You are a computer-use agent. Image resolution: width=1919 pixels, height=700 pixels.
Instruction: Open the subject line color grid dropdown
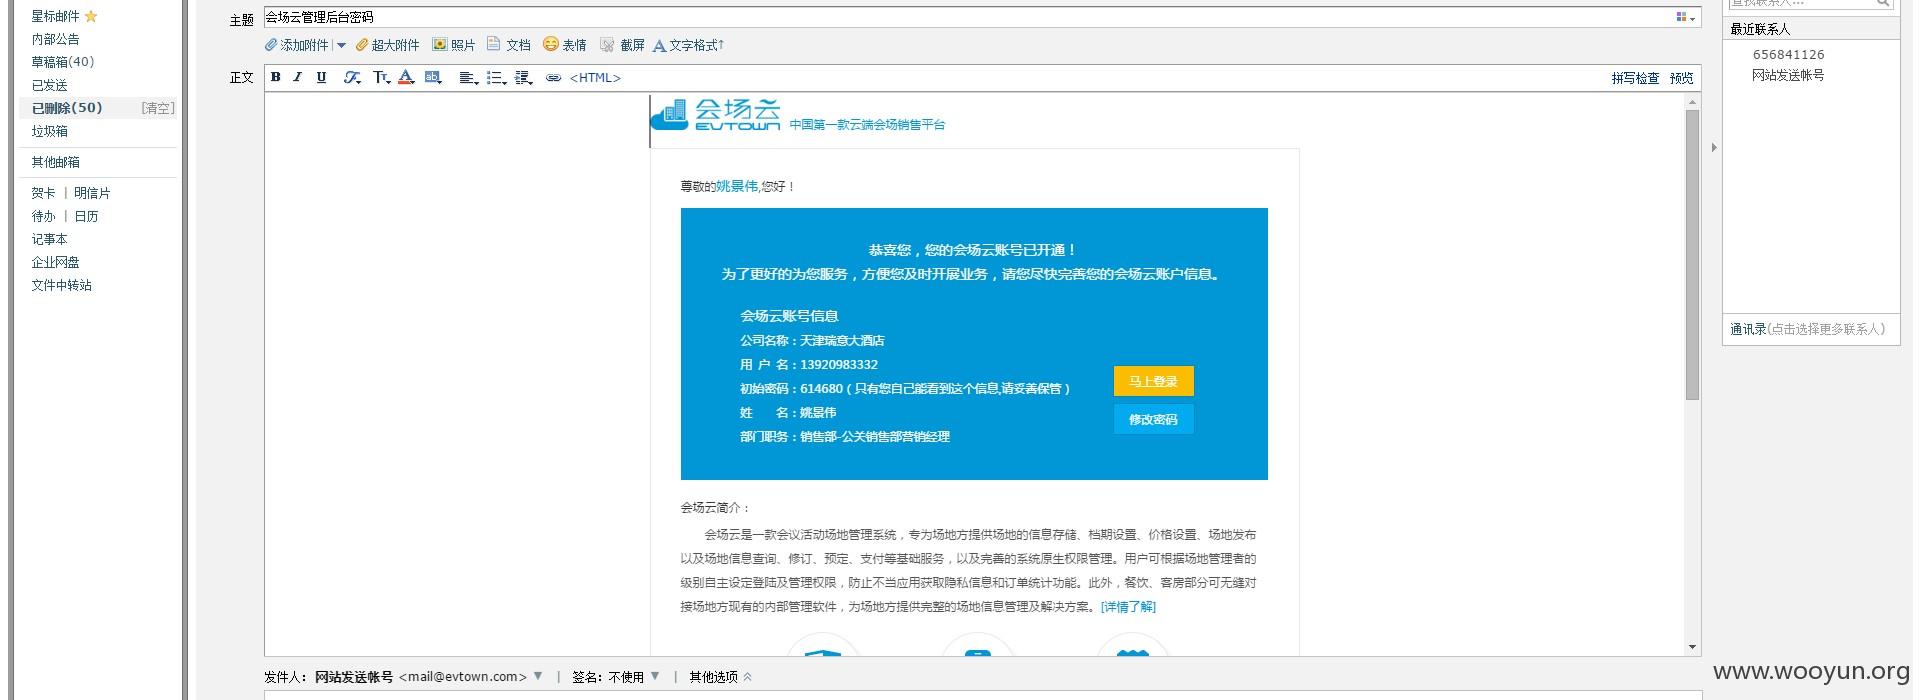click(x=1685, y=17)
